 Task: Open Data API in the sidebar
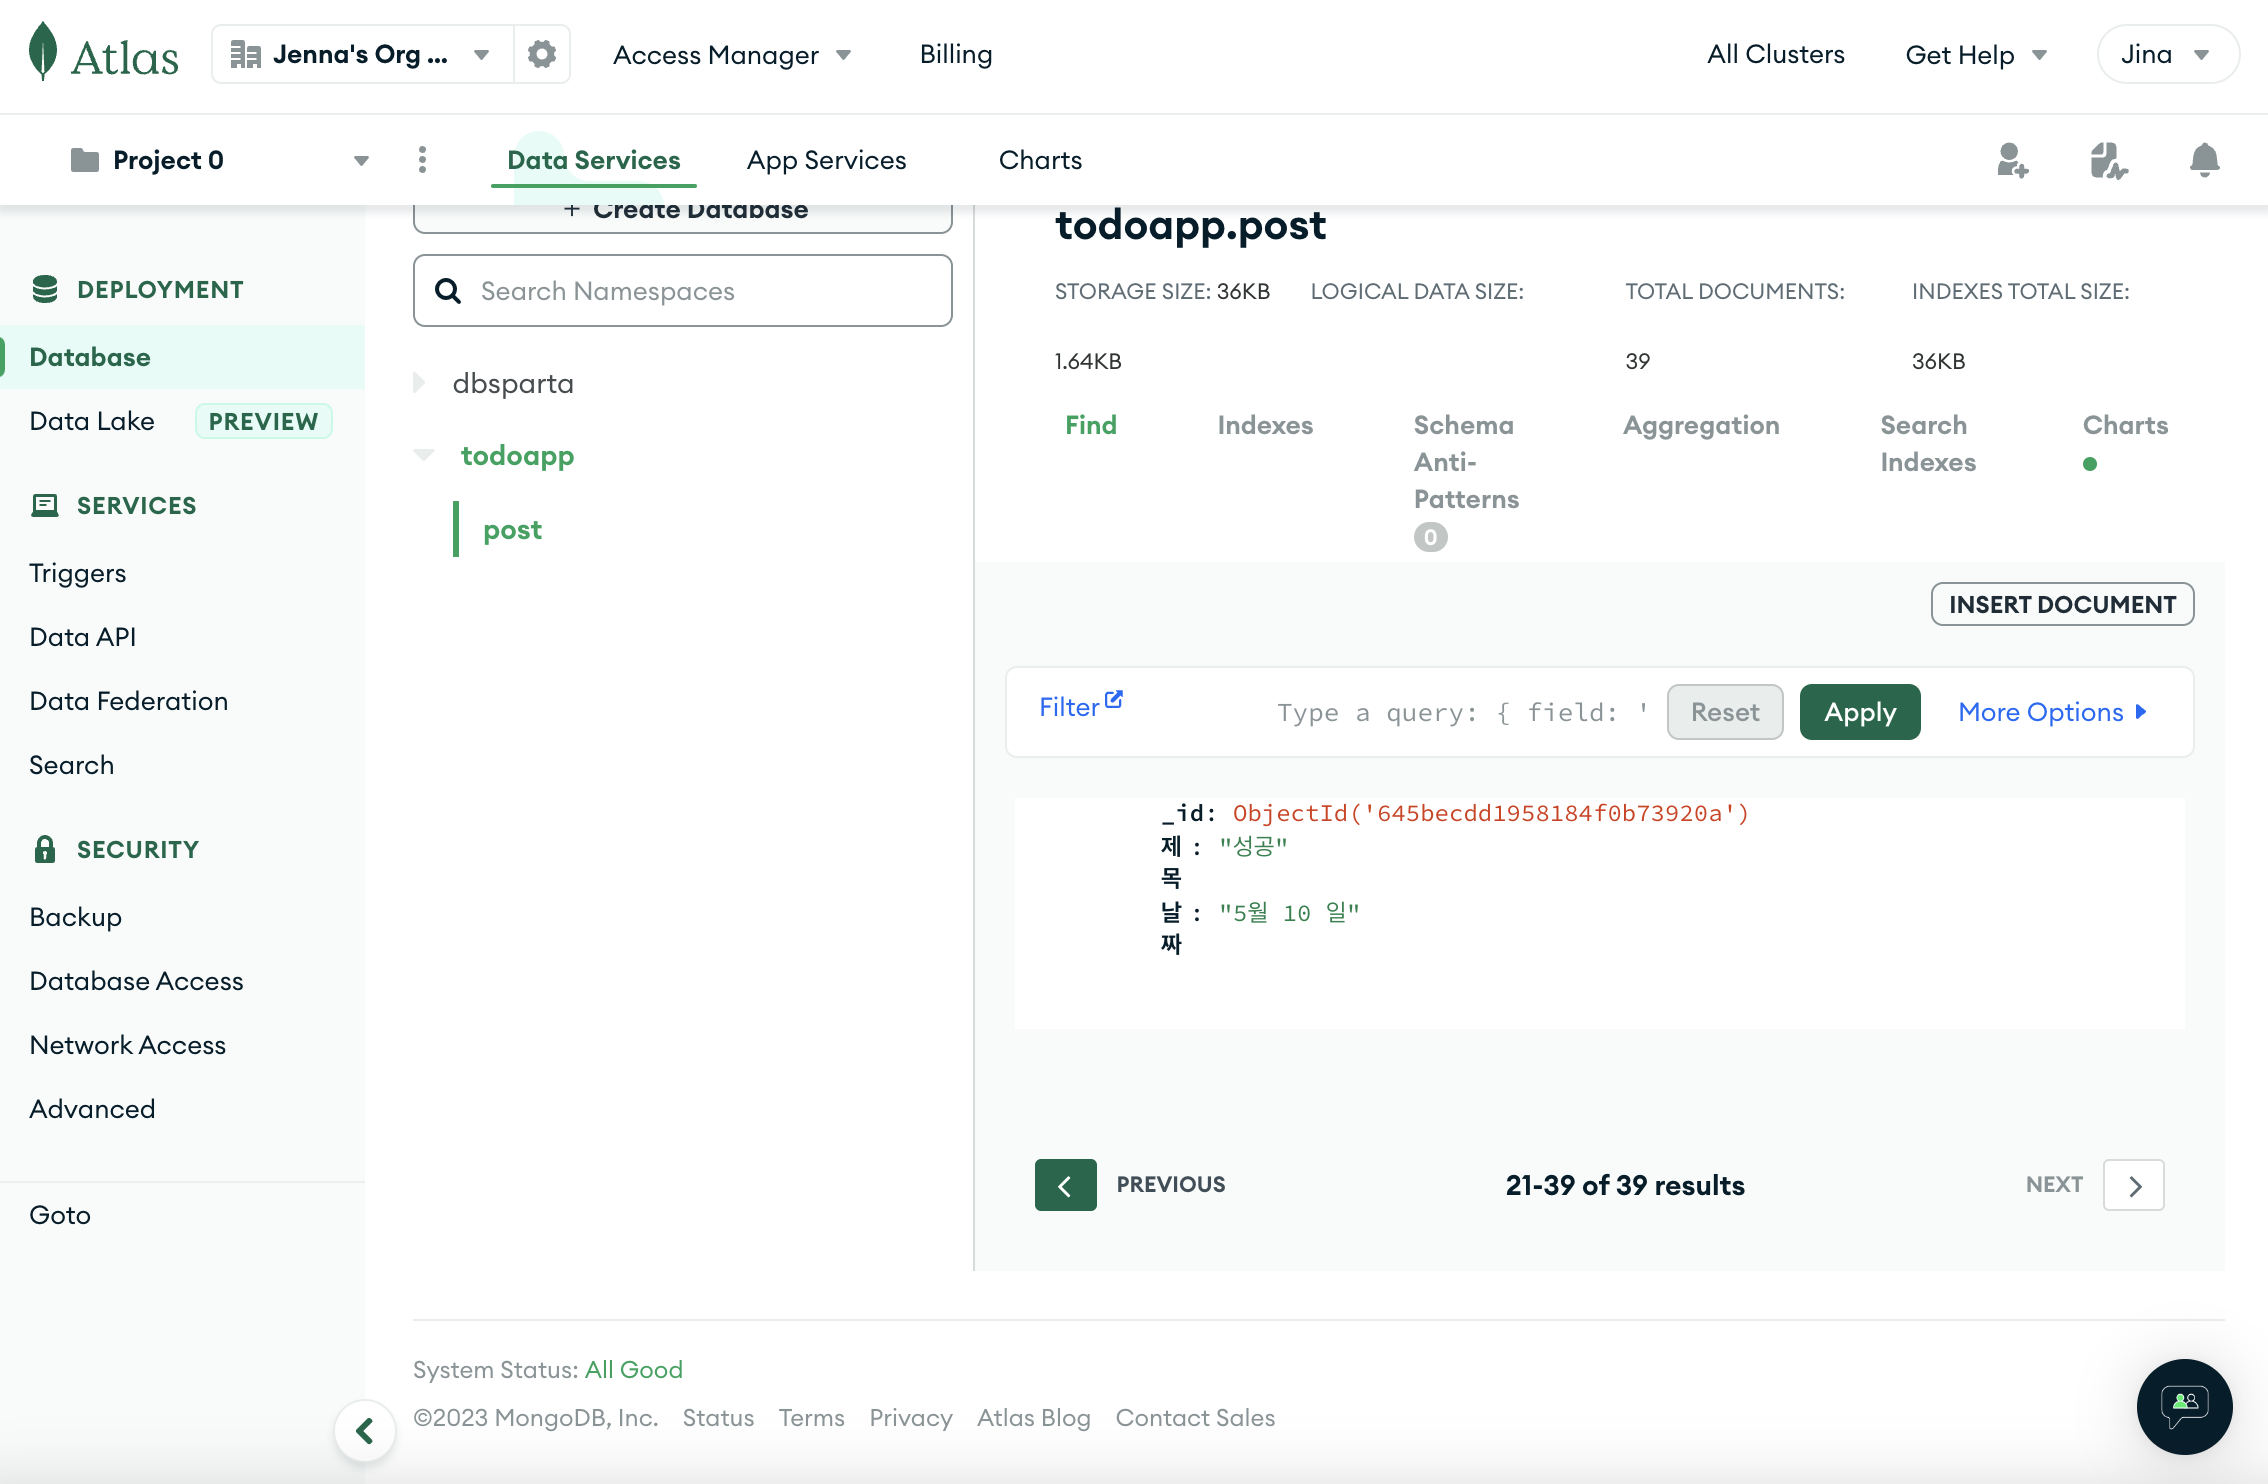coord(83,637)
